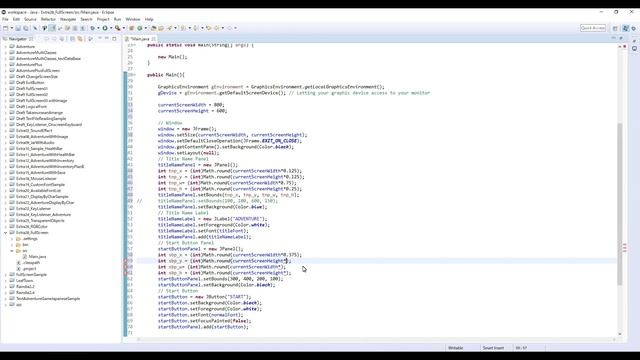Click the Collapse All icon in Navigator
640x360 pixels.
coord(72,39)
